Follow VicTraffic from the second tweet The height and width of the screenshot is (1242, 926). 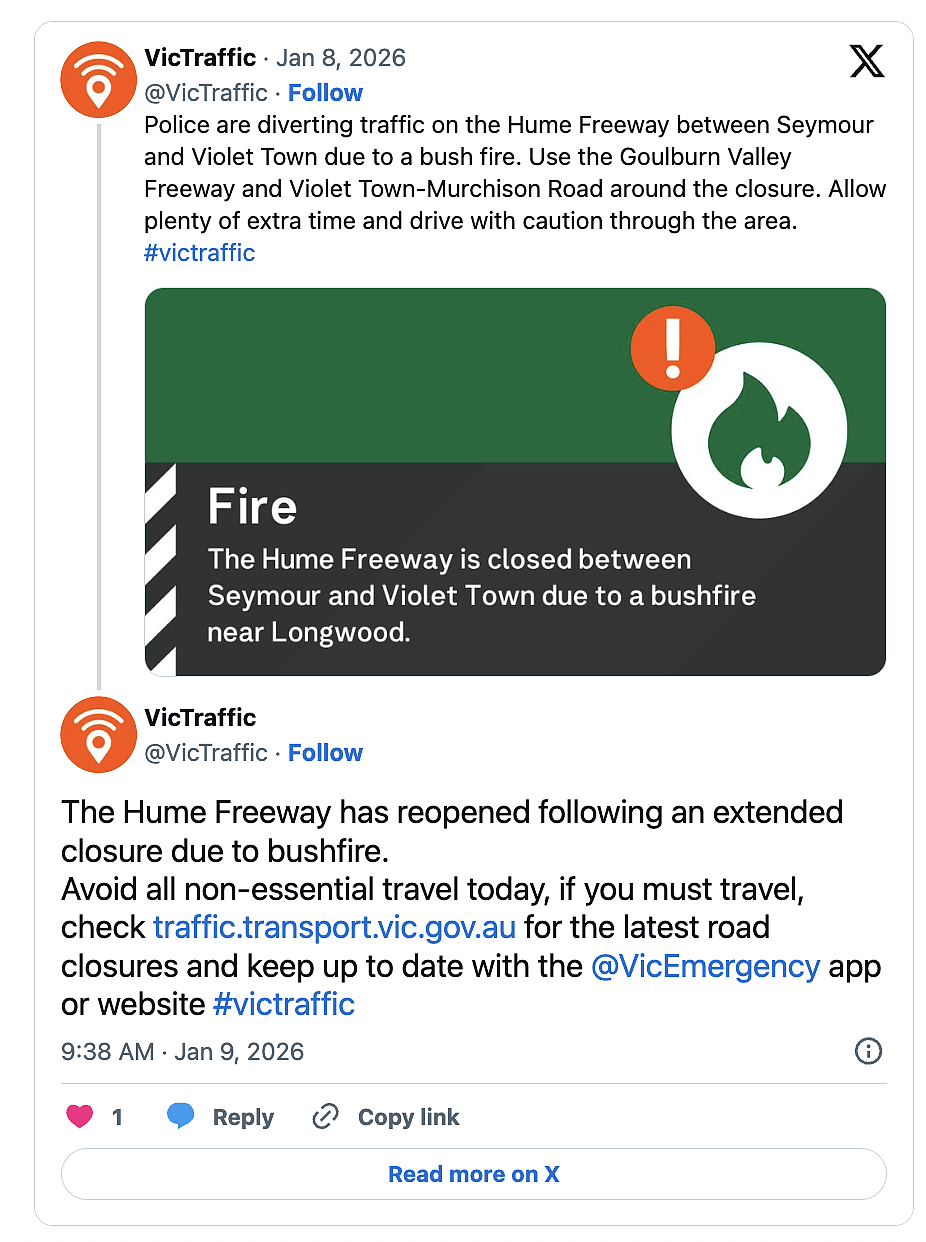click(x=325, y=753)
